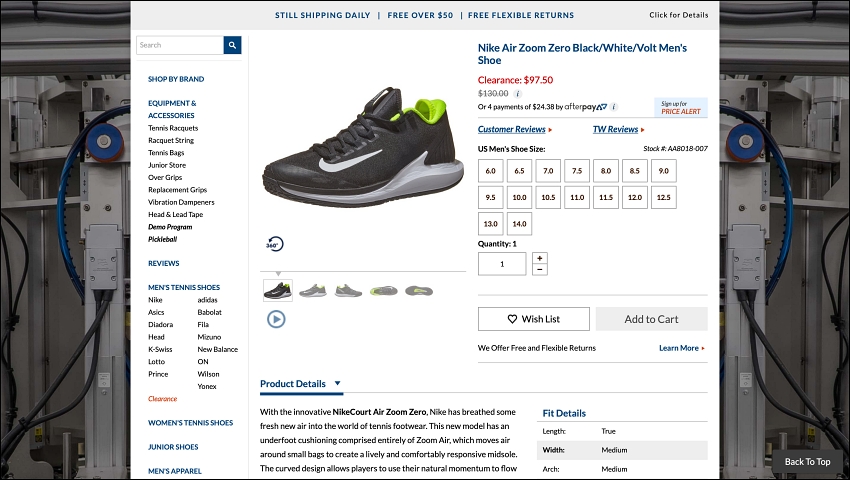This screenshot has height=480, width=850.
Task: Click the search magnifier icon
Action: coord(232,45)
